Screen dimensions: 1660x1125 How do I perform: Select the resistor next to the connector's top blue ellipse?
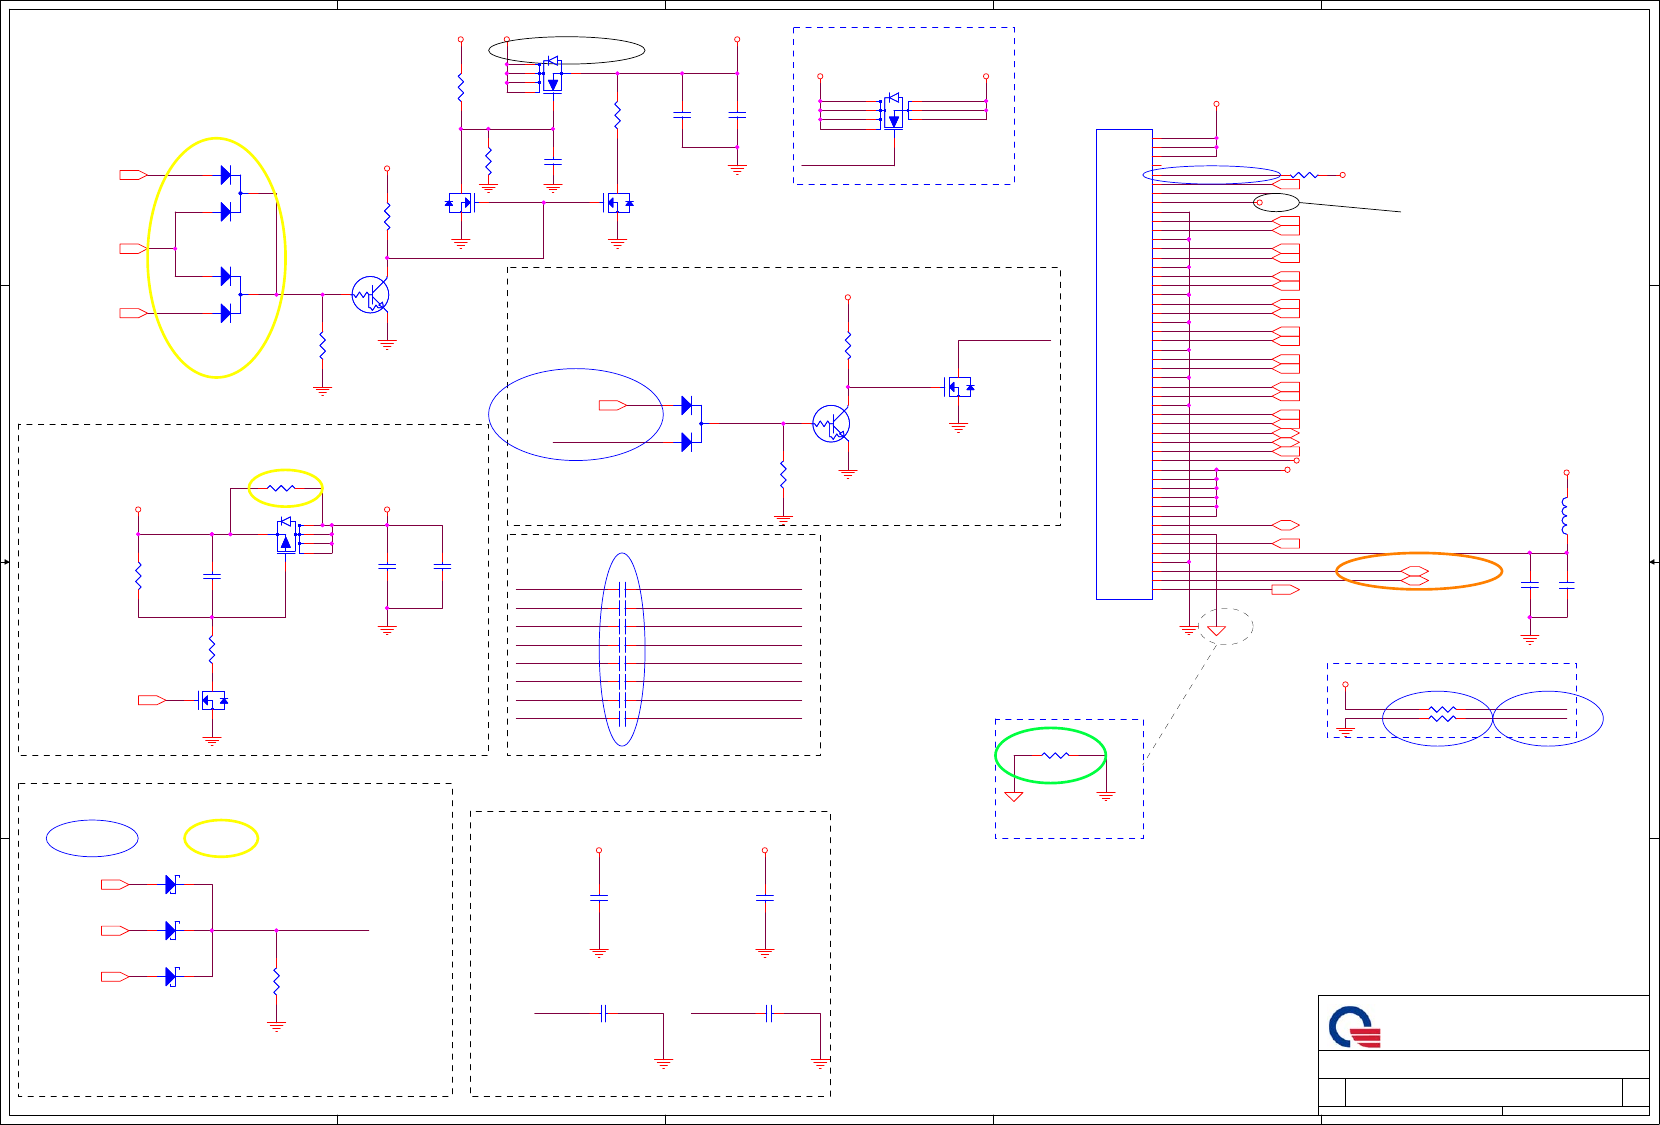pos(1304,175)
